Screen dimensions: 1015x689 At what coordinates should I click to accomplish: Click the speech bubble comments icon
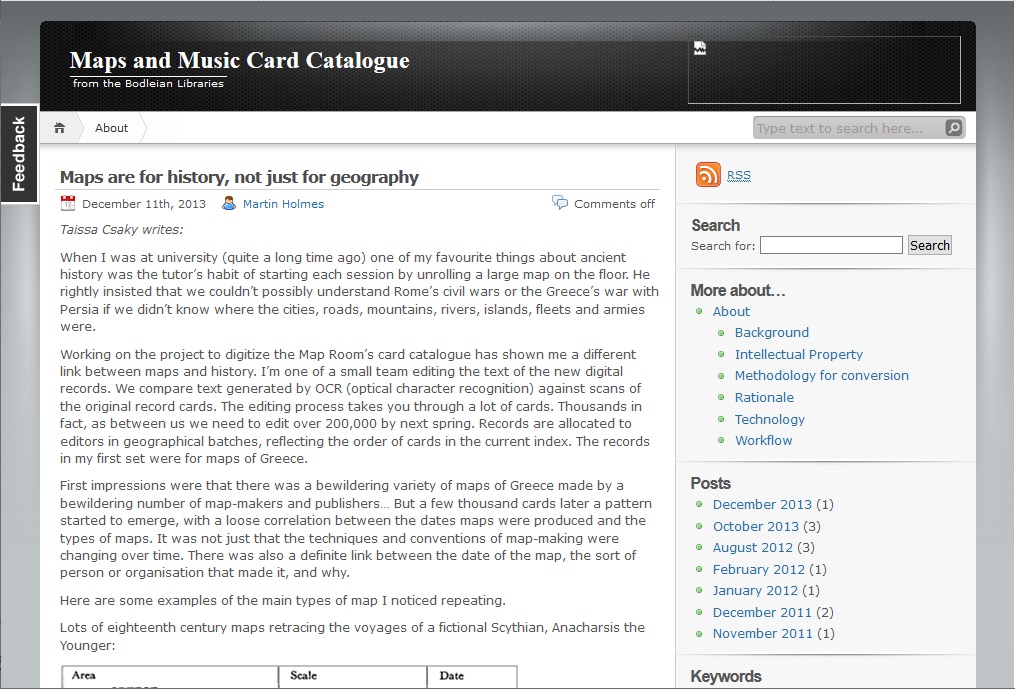click(x=559, y=202)
